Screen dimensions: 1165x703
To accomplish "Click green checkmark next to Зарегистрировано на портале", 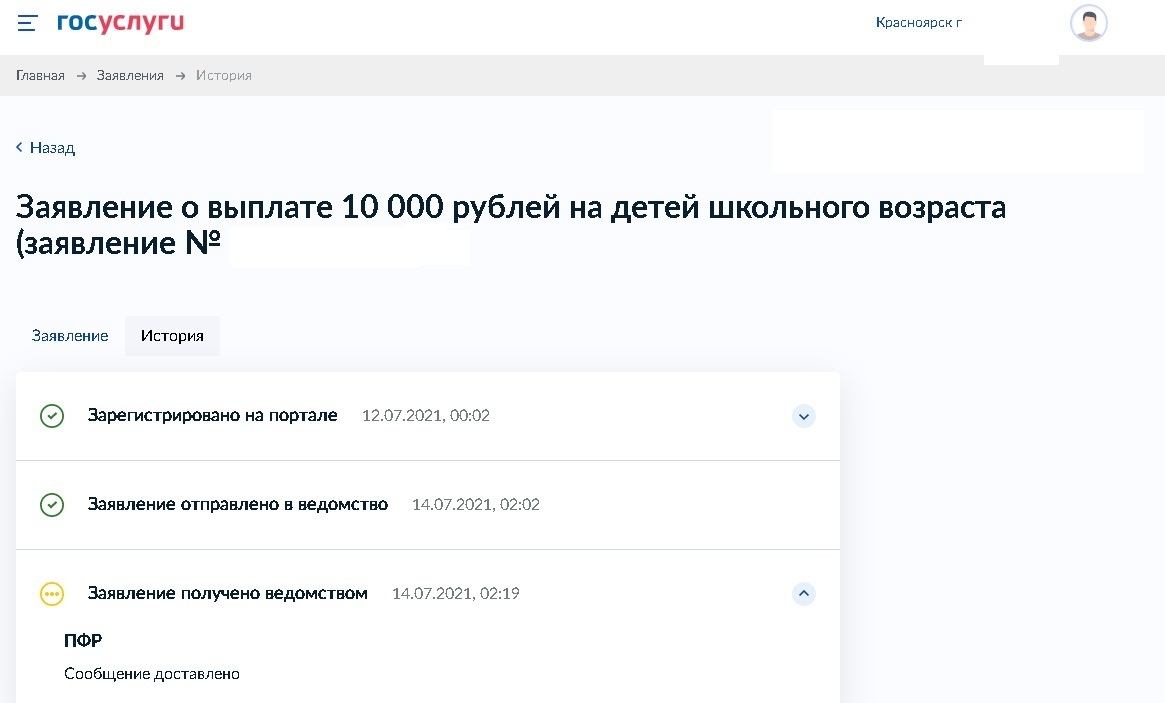I will tap(52, 416).
